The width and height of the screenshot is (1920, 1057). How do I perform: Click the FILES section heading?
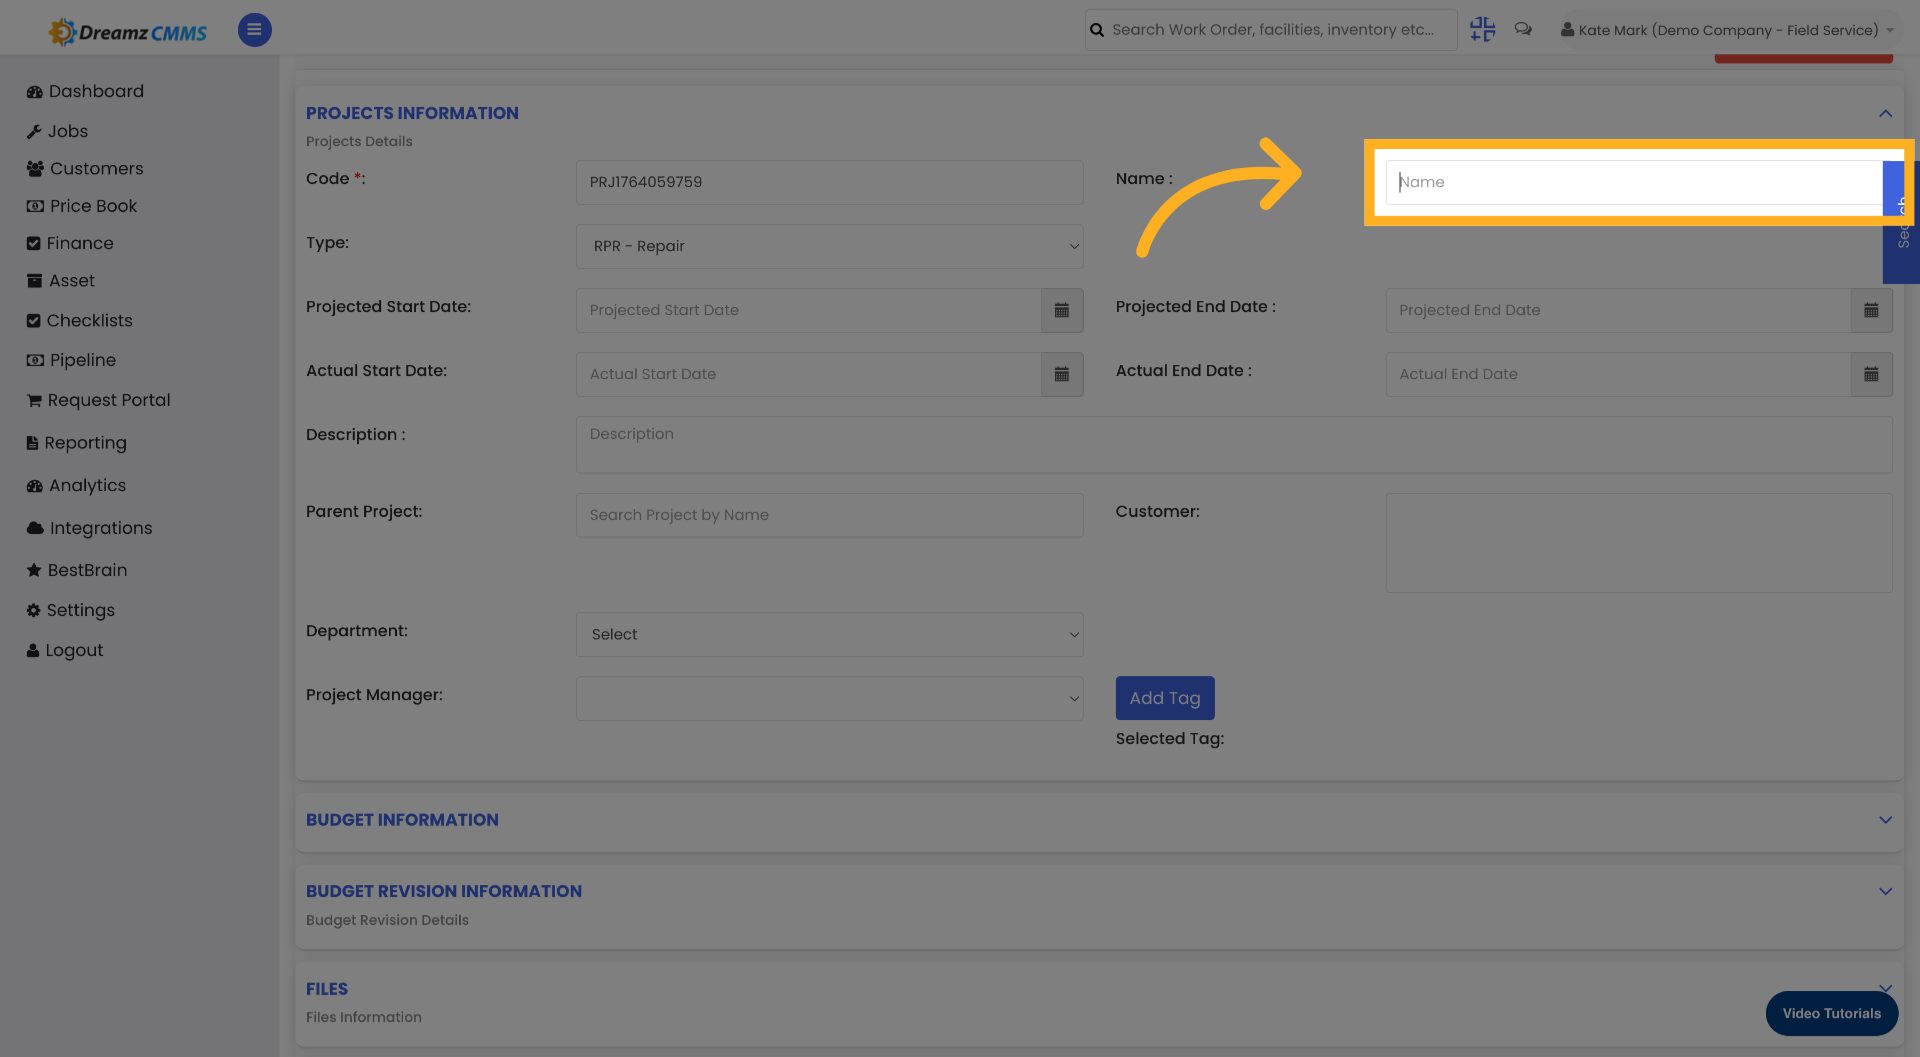(x=327, y=989)
